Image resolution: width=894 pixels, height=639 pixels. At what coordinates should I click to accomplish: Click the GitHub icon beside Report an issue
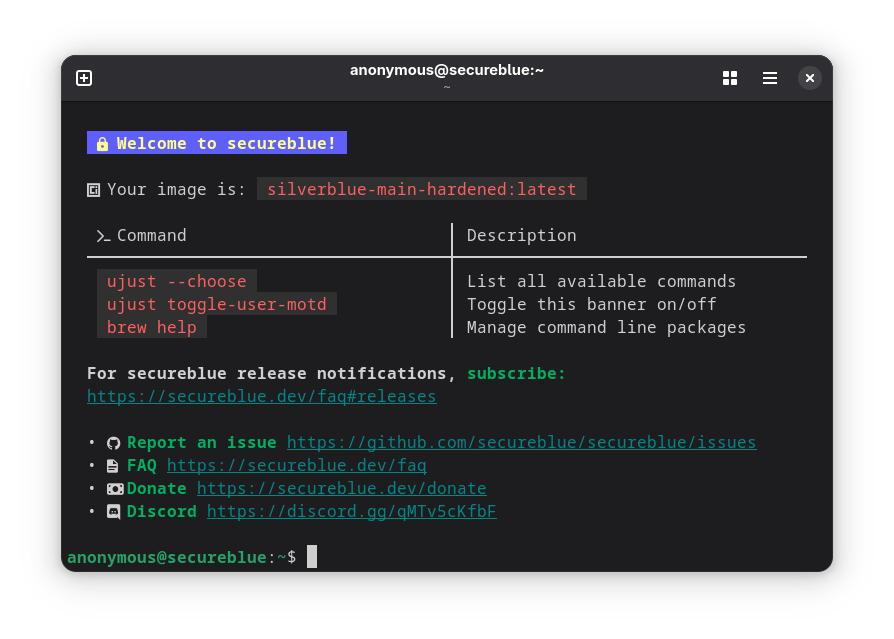tap(113, 443)
